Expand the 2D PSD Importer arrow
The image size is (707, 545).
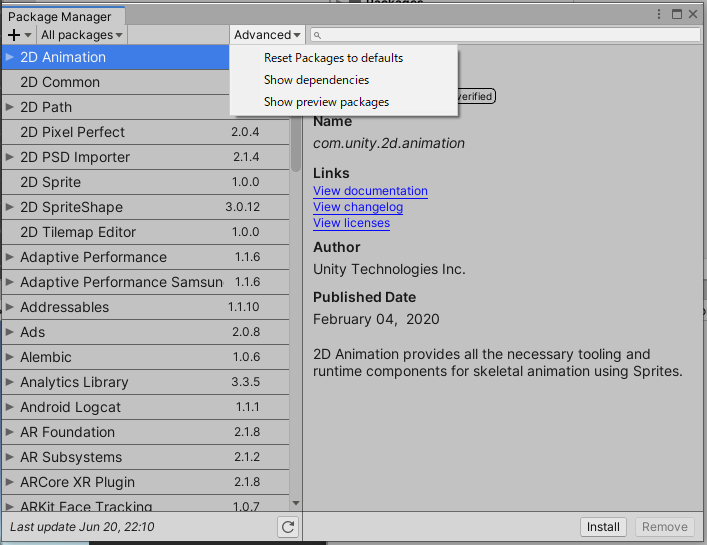[9, 157]
